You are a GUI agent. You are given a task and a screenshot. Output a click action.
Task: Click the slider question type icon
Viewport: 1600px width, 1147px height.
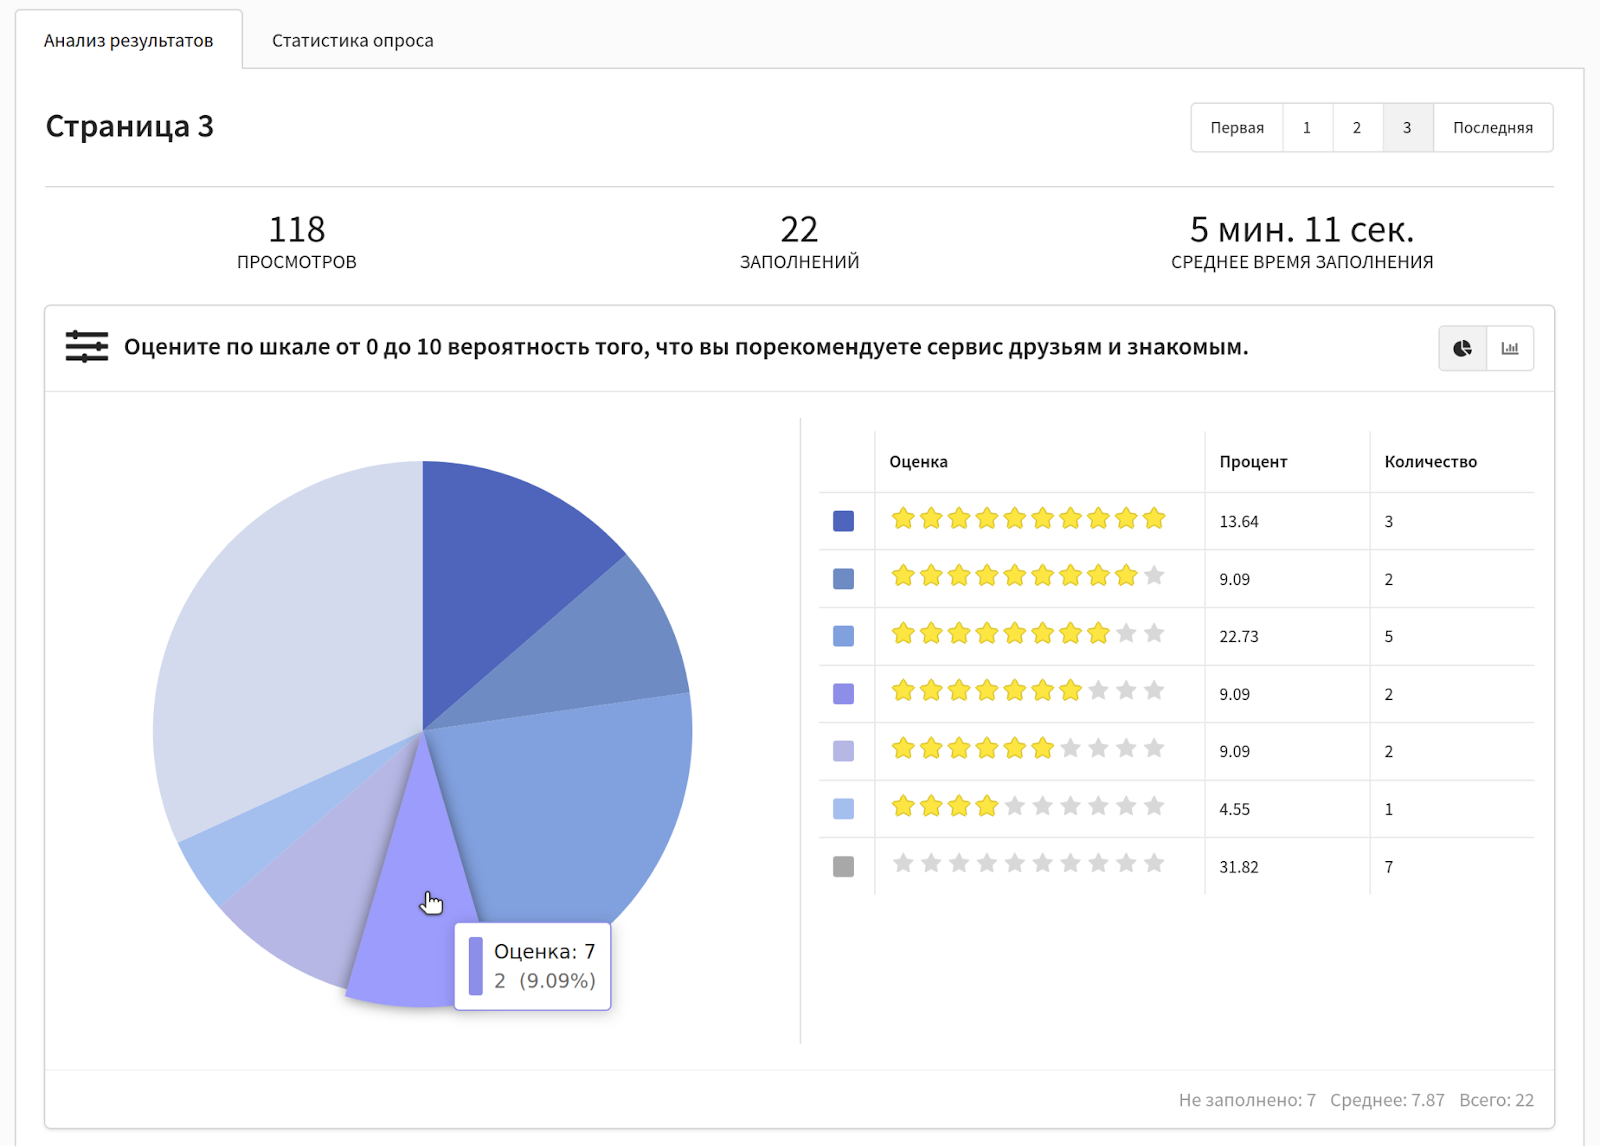87,347
